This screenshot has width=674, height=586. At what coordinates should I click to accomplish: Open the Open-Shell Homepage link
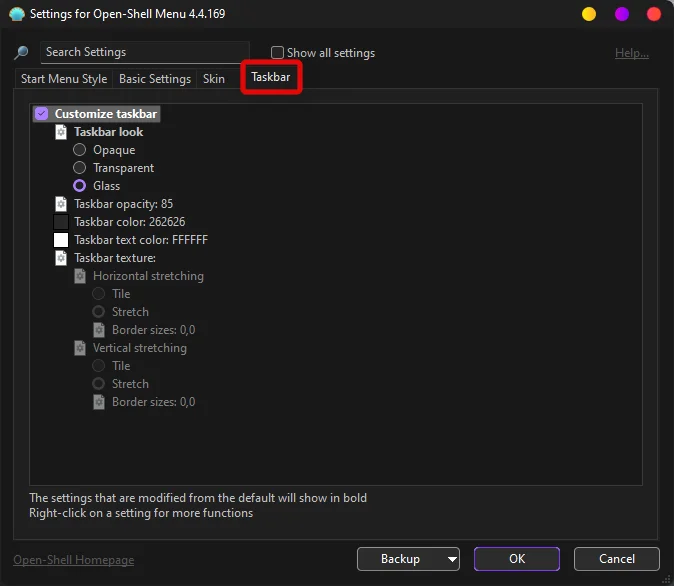click(73, 560)
